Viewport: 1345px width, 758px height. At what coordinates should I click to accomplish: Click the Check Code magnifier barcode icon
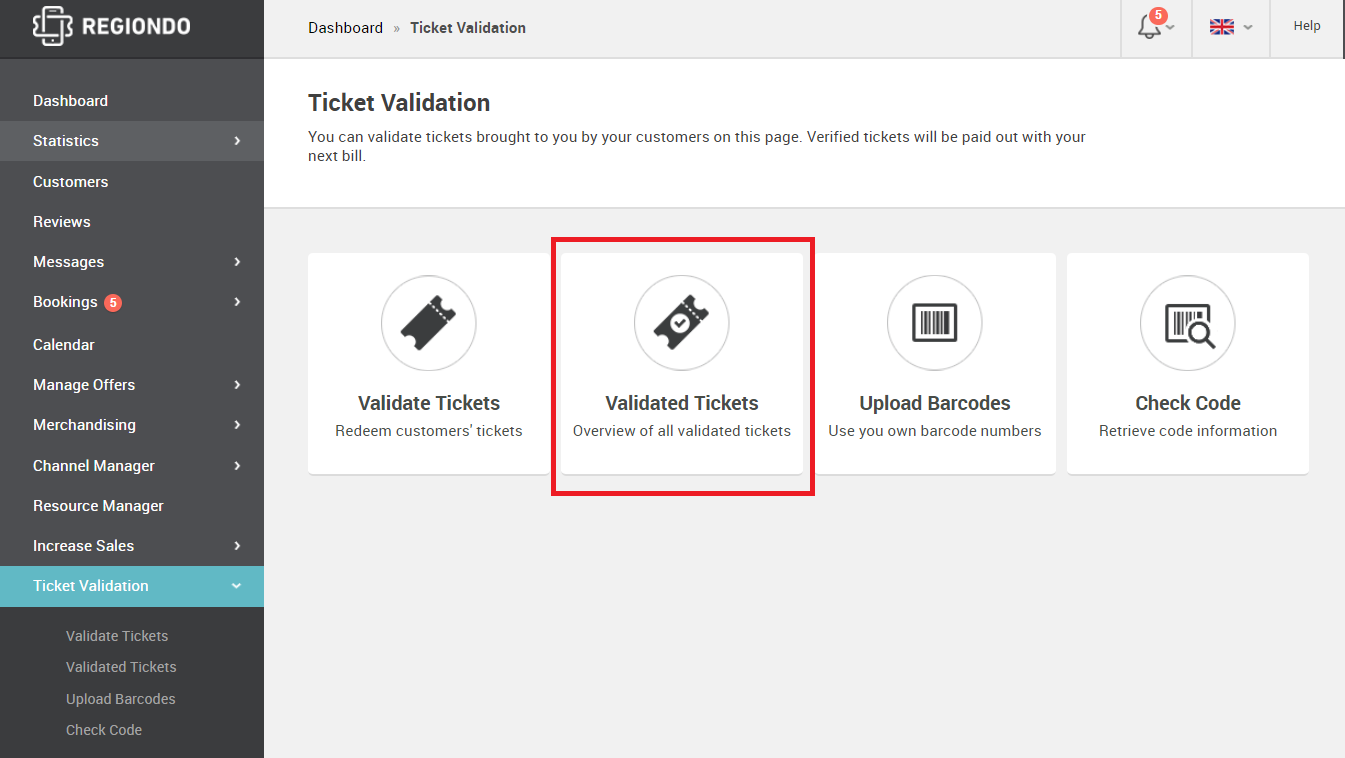(1188, 323)
